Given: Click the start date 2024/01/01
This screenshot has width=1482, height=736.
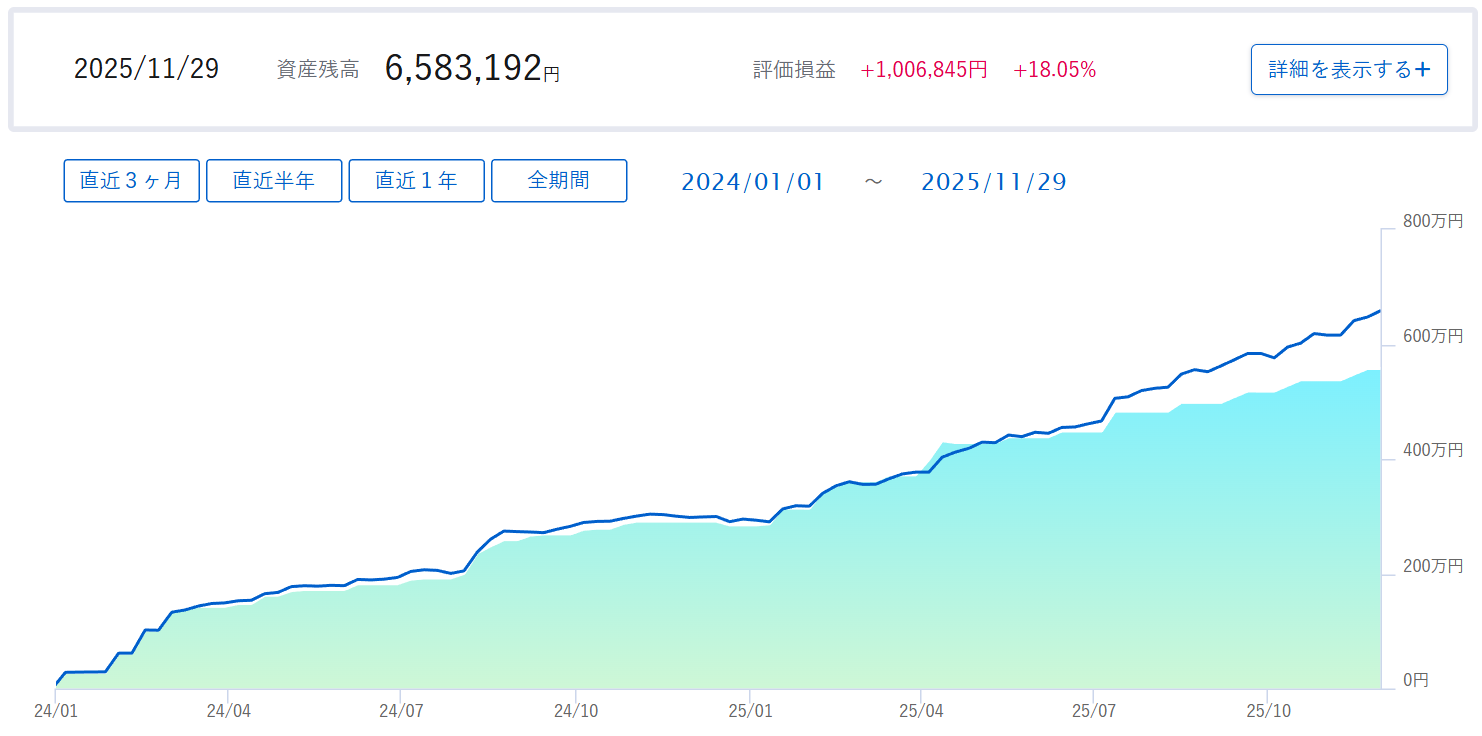Looking at the screenshot, I should (x=753, y=182).
